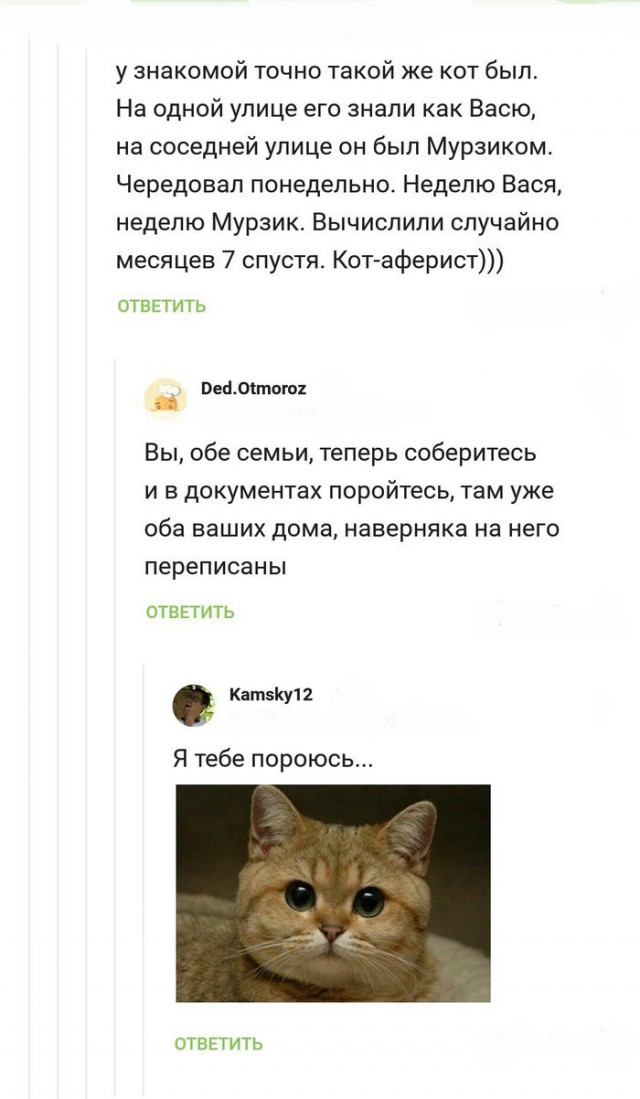Open Kamsky12 profile avatar
Image resolution: width=640 pixels, height=1099 pixels.
(193, 704)
